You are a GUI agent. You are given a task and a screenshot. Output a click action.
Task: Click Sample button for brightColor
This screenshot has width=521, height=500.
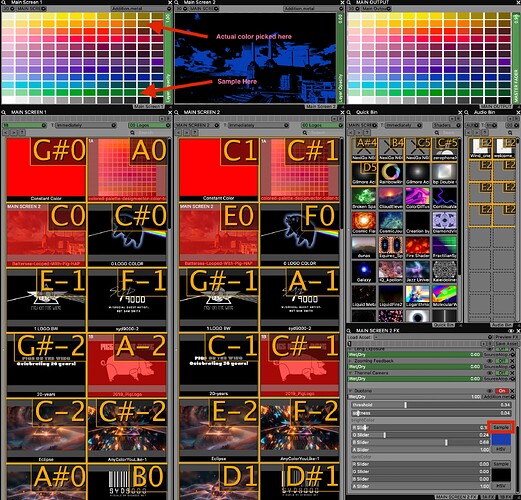(501, 427)
